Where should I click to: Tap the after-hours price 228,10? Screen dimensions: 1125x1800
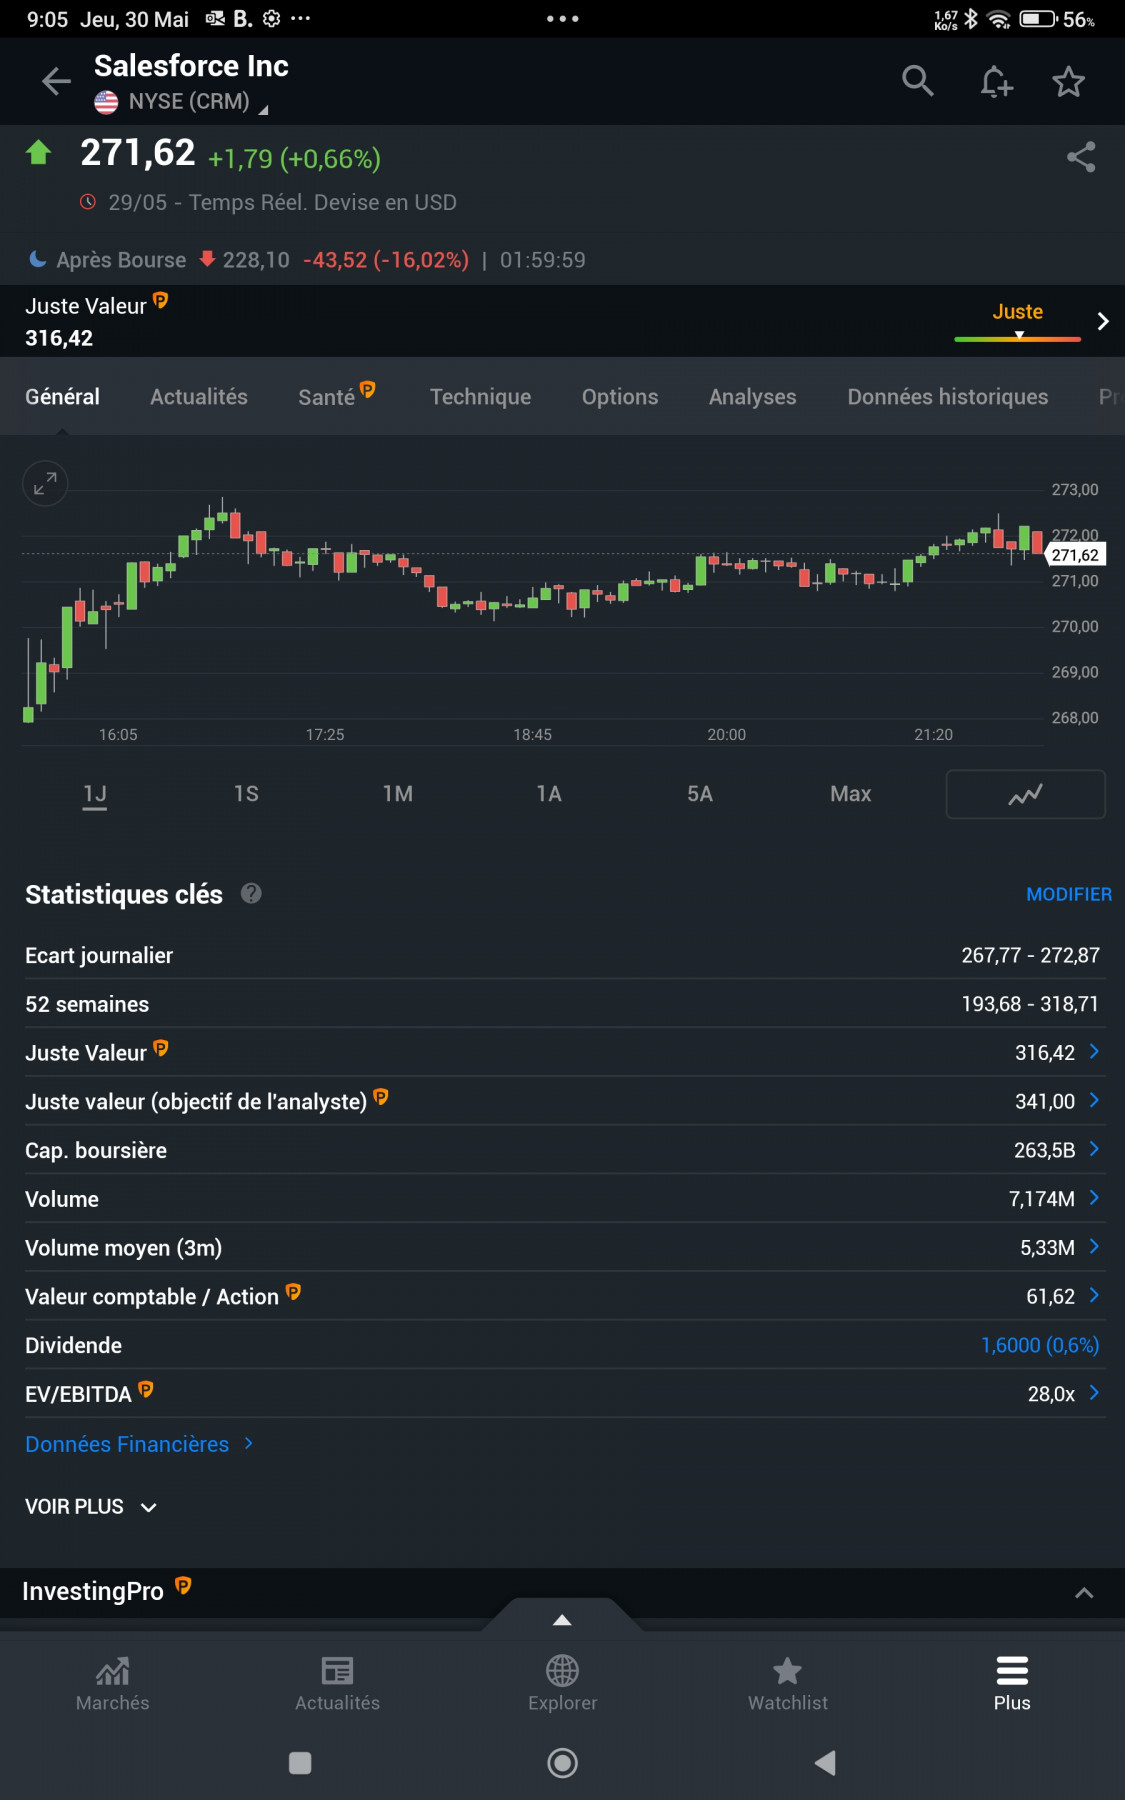(x=256, y=260)
